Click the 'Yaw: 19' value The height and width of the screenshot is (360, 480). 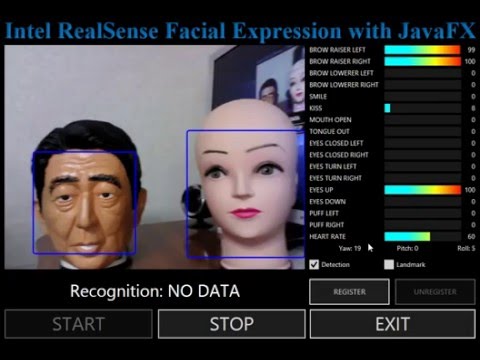coord(350,248)
